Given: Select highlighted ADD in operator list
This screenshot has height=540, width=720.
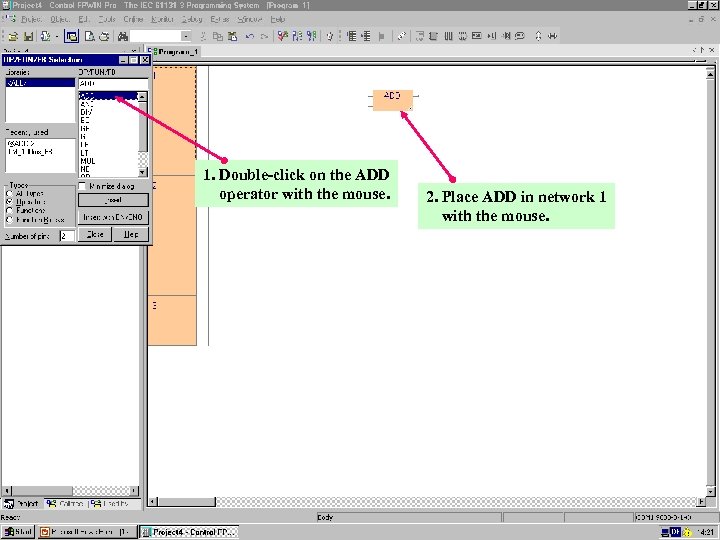Looking at the screenshot, I should [108, 96].
